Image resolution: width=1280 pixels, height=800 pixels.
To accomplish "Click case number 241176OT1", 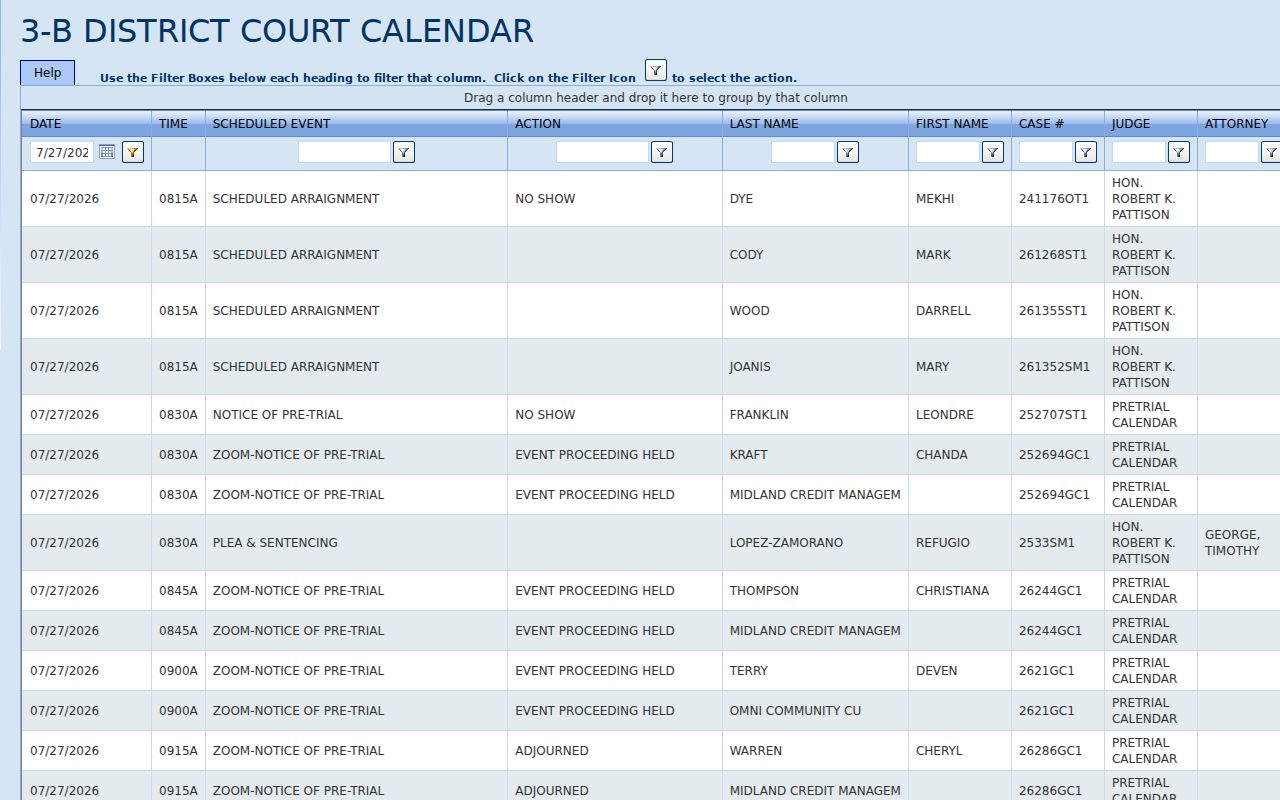I will [x=1054, y=199].
